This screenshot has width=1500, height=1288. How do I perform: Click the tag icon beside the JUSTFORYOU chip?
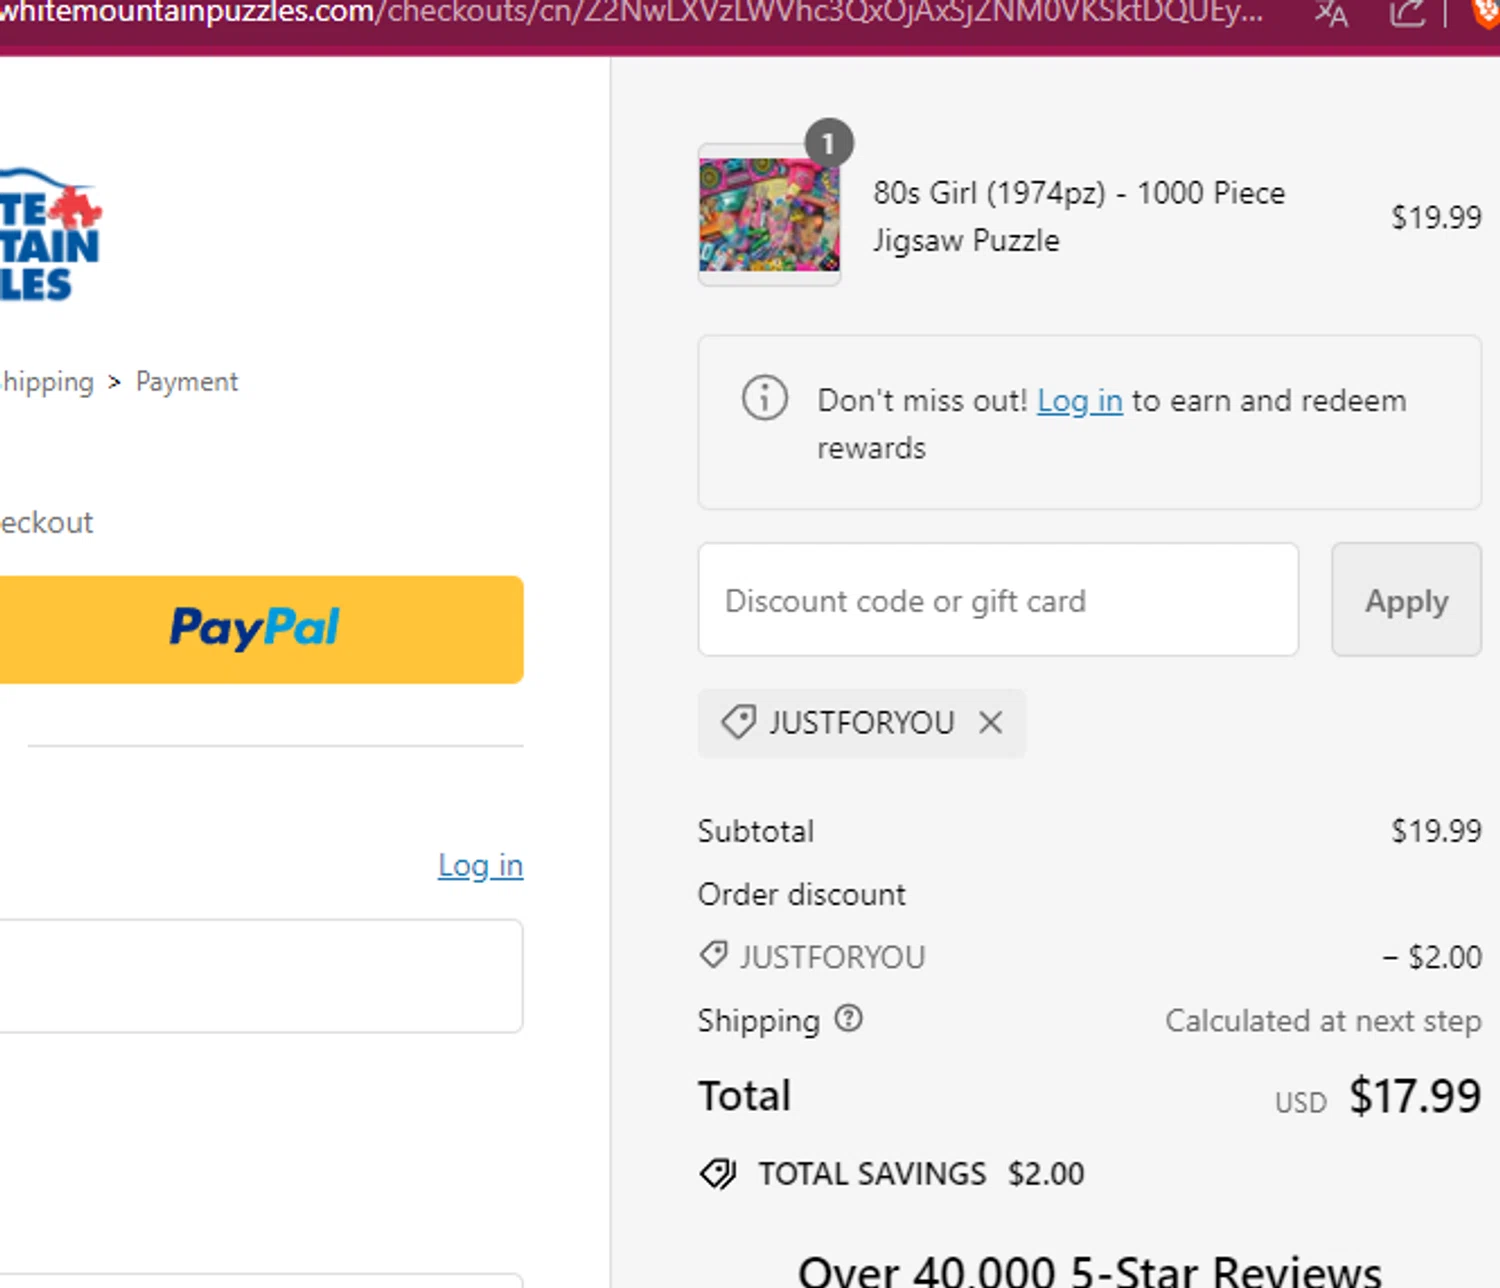click(x=739, y=722)
